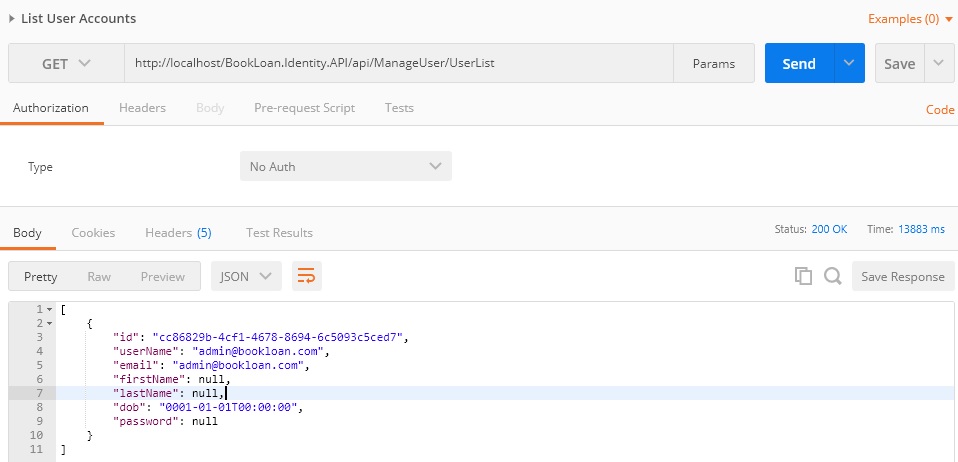Fold the JSON array at line 1
Viewport: 958px width, 462px height.
[x=49, y=309]
